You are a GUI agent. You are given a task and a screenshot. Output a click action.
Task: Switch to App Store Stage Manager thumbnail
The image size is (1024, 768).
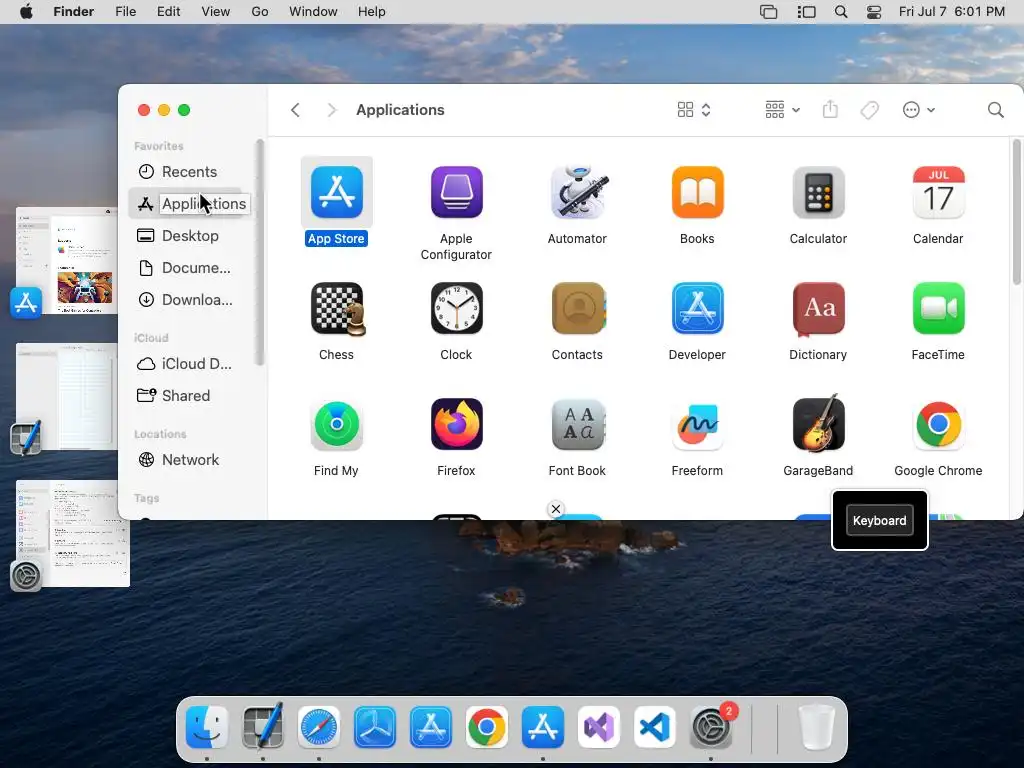[x=67, y=261]
